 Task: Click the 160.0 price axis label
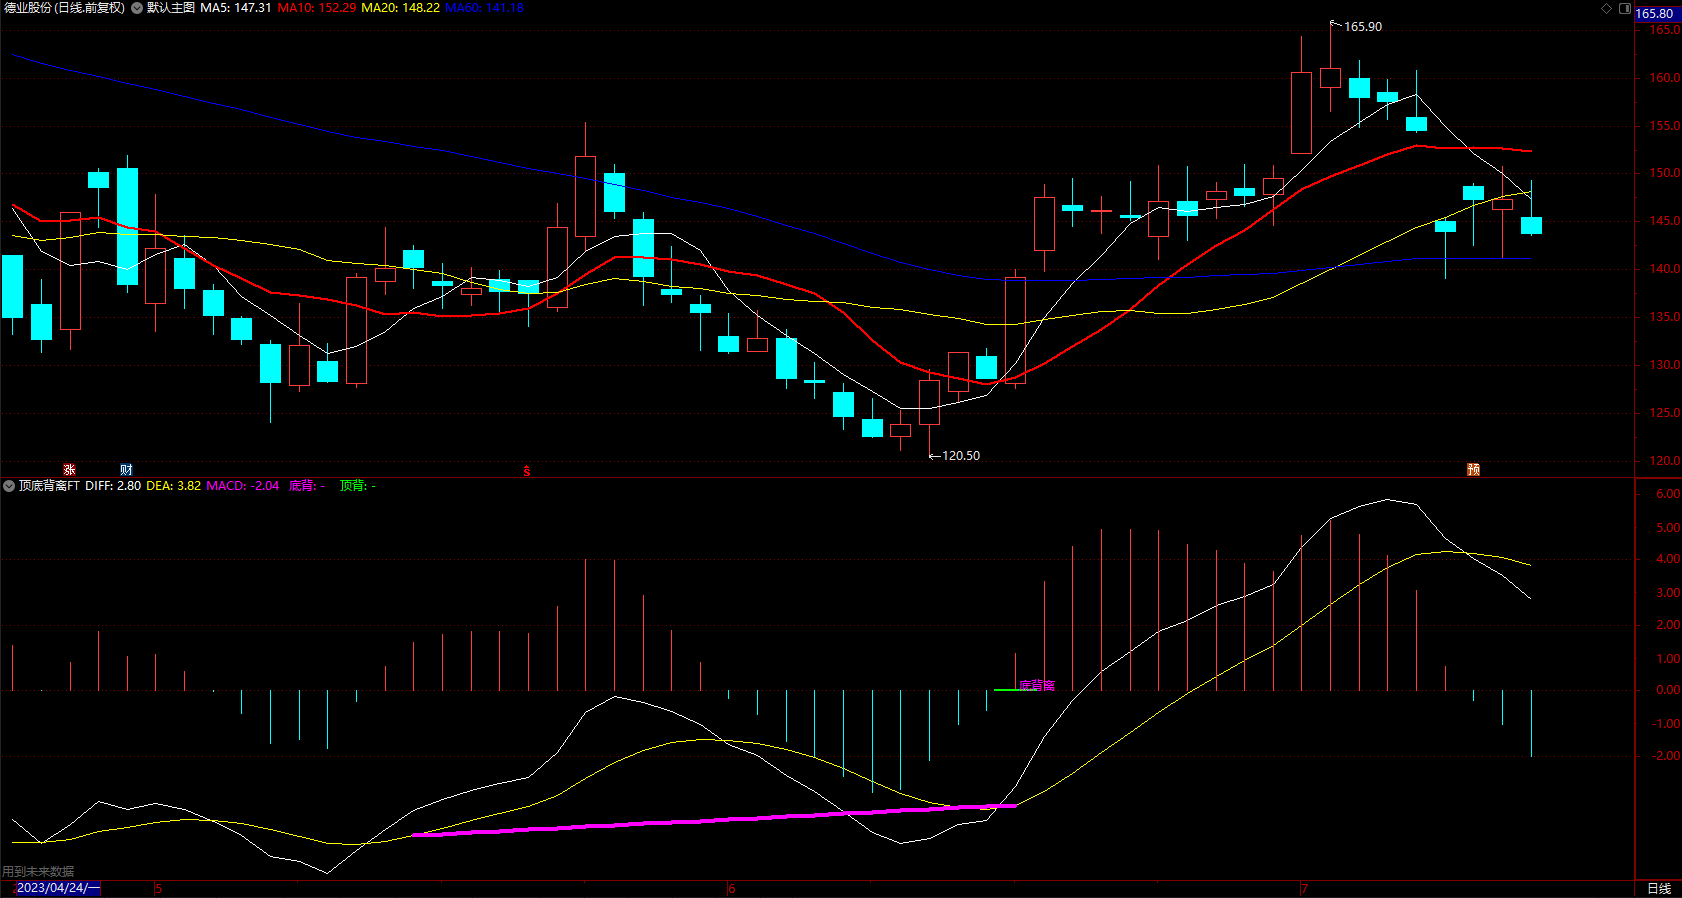pyautogui.click(x=1664, y=78)
